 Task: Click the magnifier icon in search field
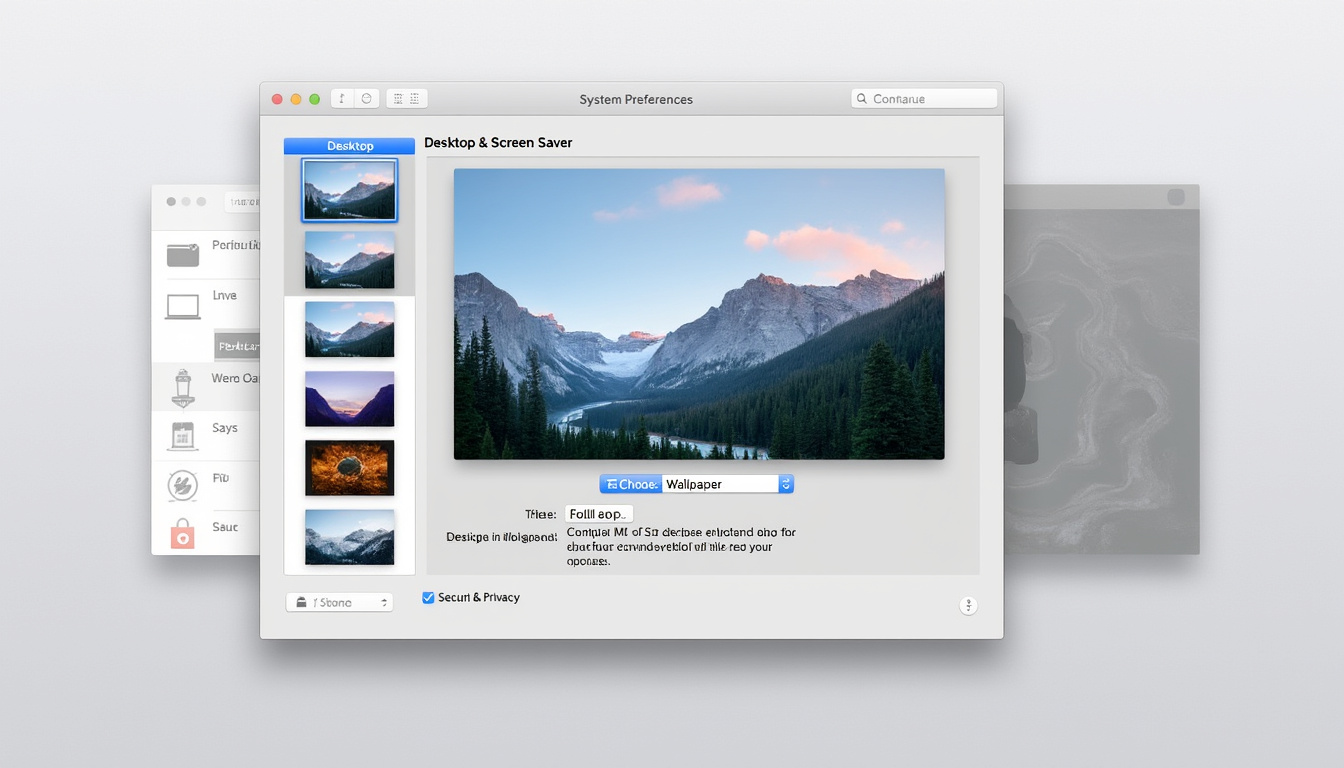click(861, 99)
